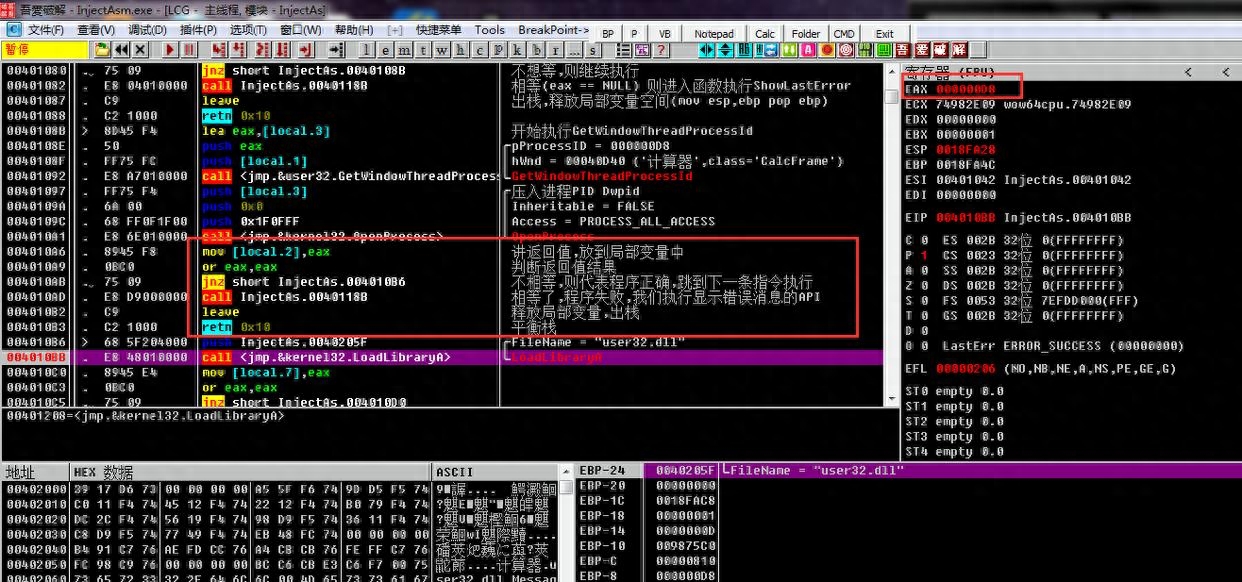Show CPU window with 'c' button
The height and width of the screenshot is (582, 1242).
[480, 49]
